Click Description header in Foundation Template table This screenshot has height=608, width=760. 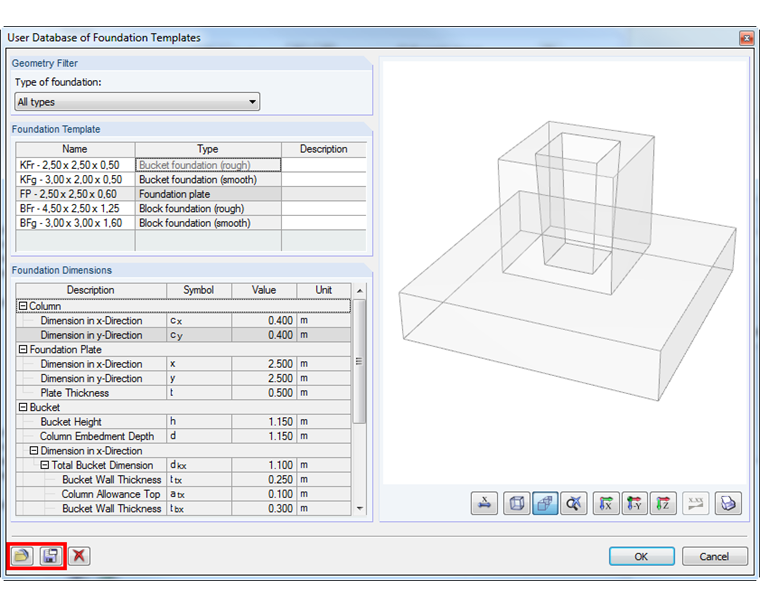click(x=323, y=149)
